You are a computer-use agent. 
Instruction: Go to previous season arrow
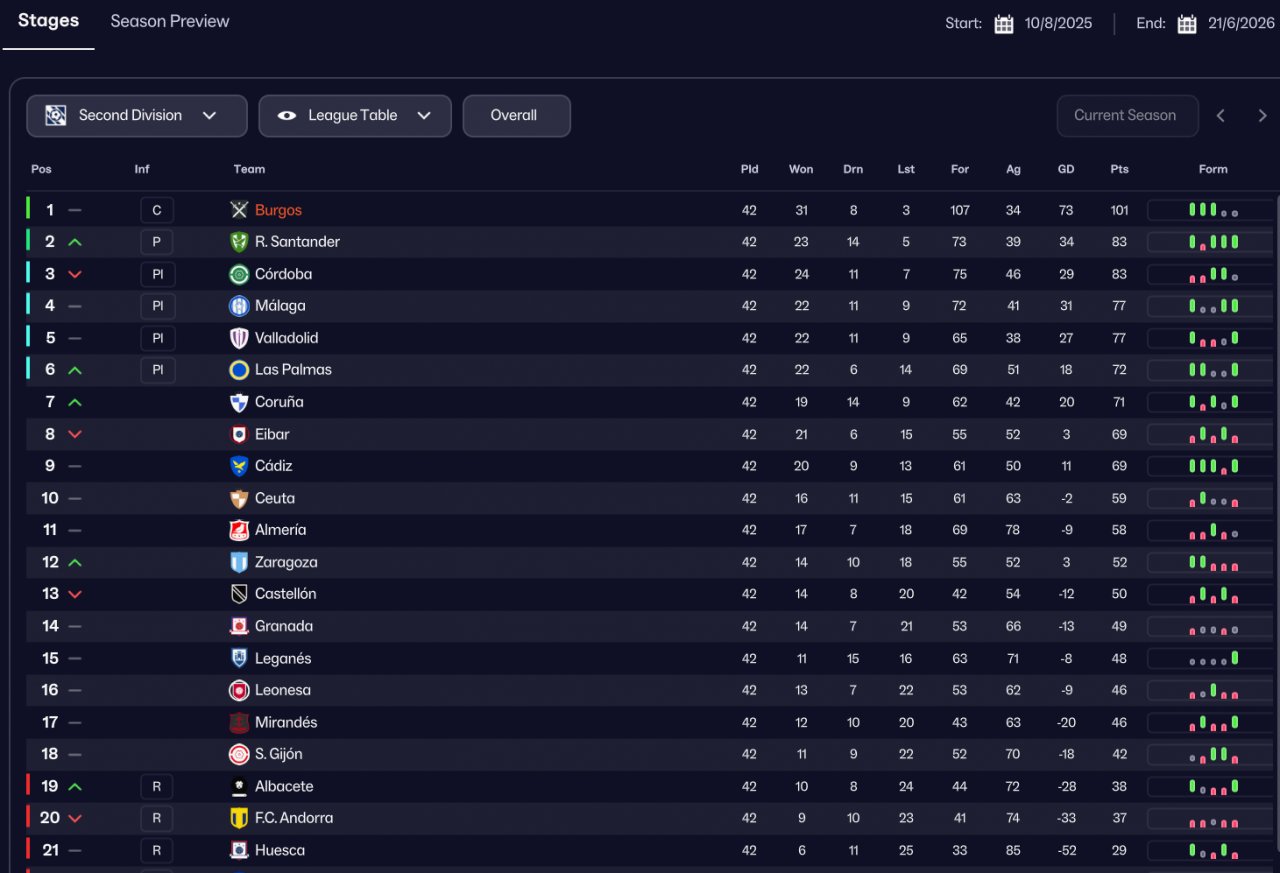(1221, 116)
